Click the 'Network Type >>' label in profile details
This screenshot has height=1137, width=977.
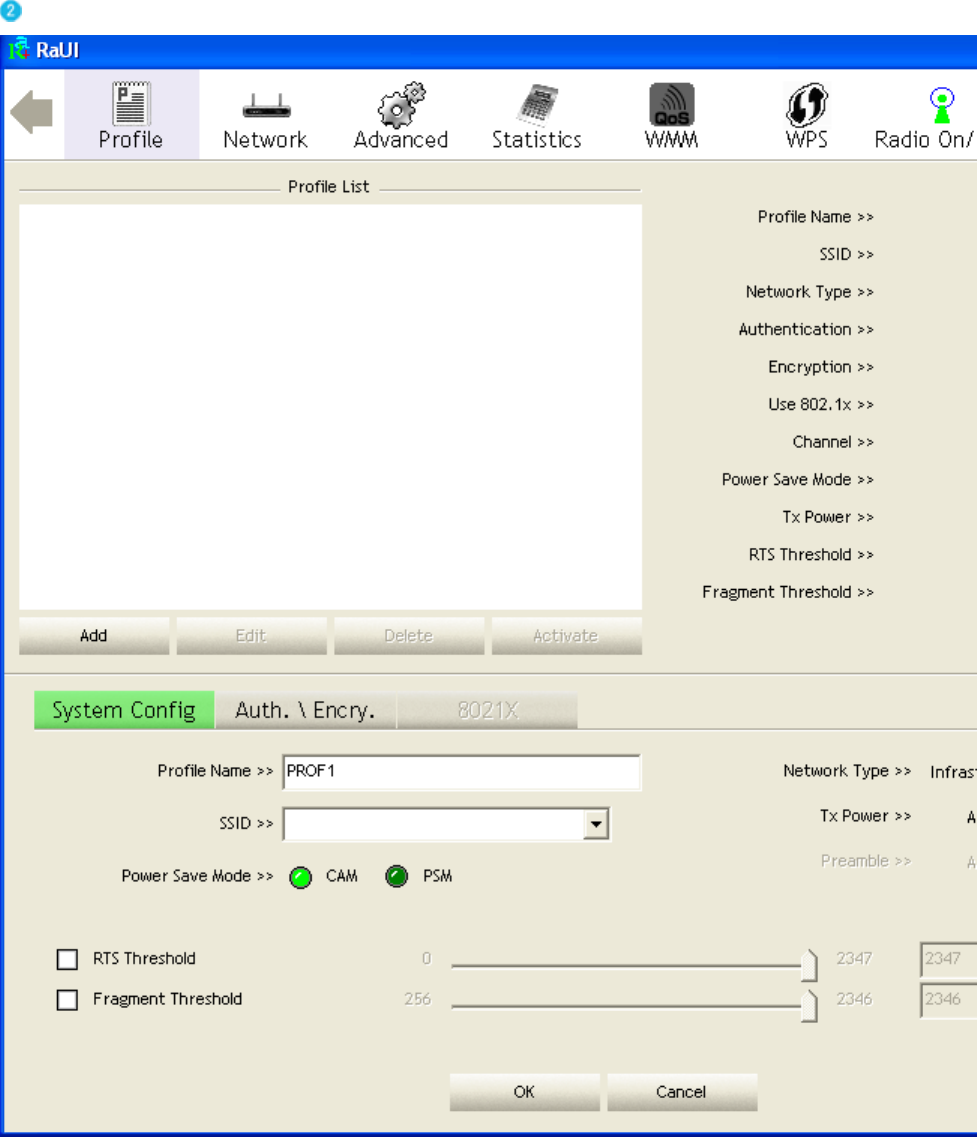click(809, 292)
